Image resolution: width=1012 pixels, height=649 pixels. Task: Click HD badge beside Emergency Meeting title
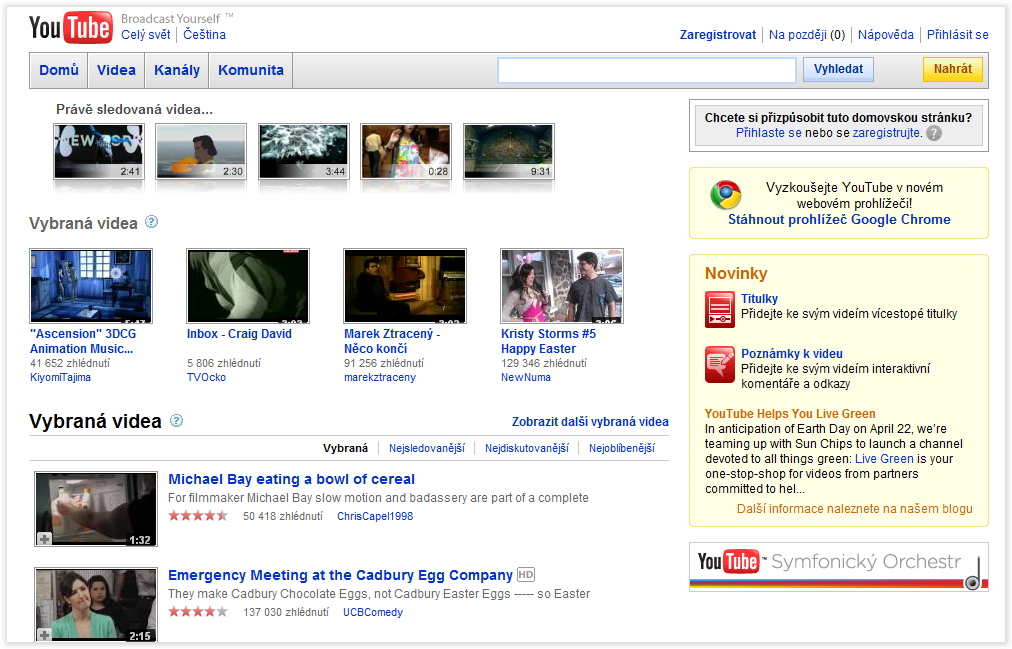(526, 574)
